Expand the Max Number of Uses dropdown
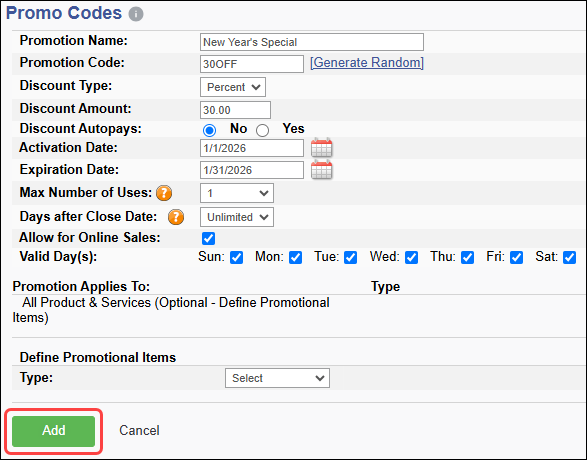Image resolution: width=587 pixels, height=460 pixels. pos(237,193)
